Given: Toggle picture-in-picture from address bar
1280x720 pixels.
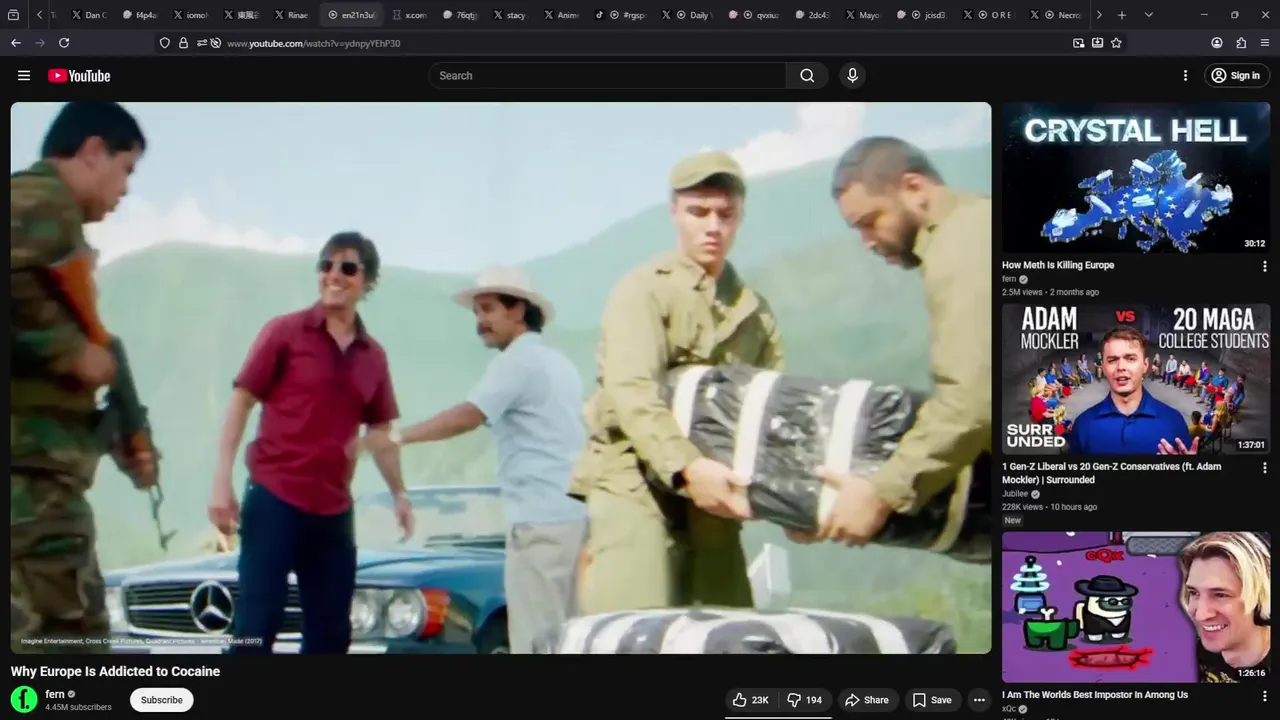Looking at the screenshot, I should click(x=1079, y=43).
